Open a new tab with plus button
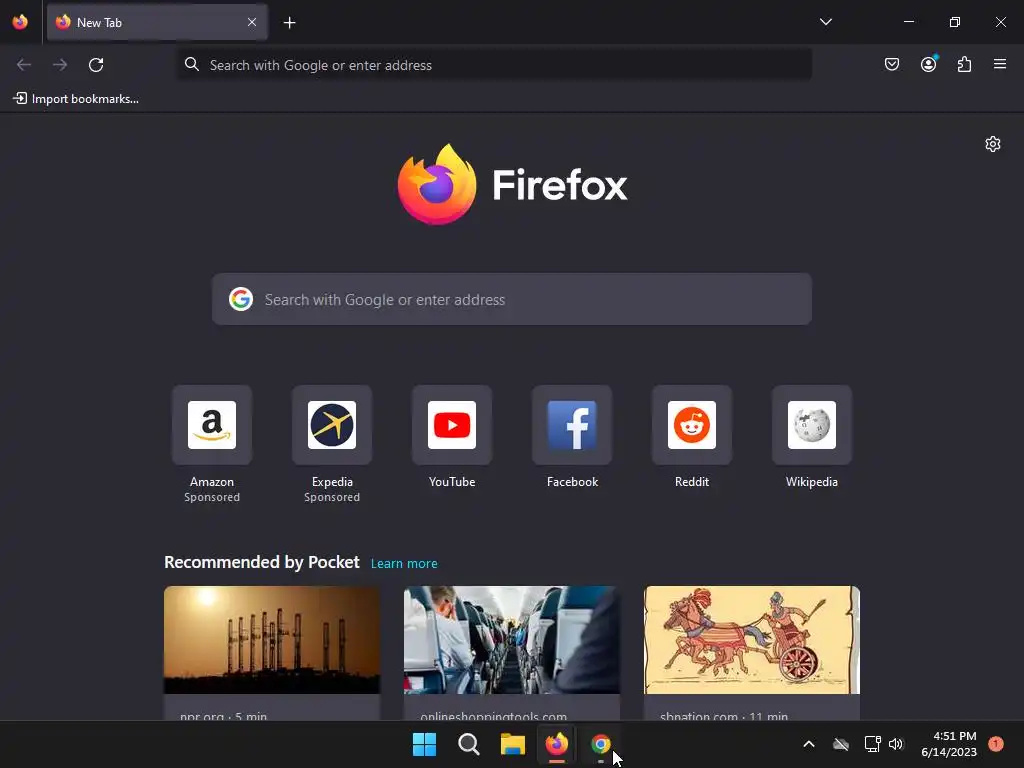Image resolution: width=1024 pixels, height=768 pixels. 289,23
